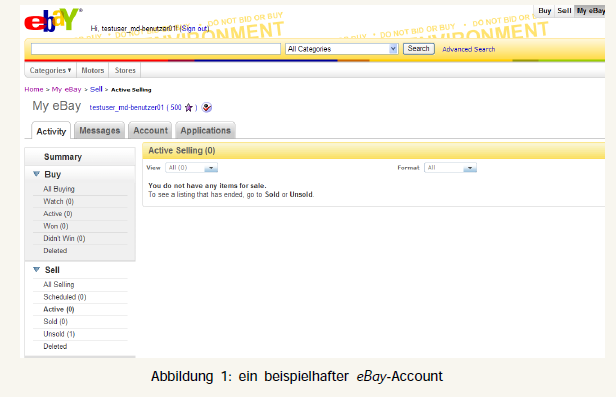Focus the main search input field
Viewport: 616px width, 397px height.
(x=156, y=49)
